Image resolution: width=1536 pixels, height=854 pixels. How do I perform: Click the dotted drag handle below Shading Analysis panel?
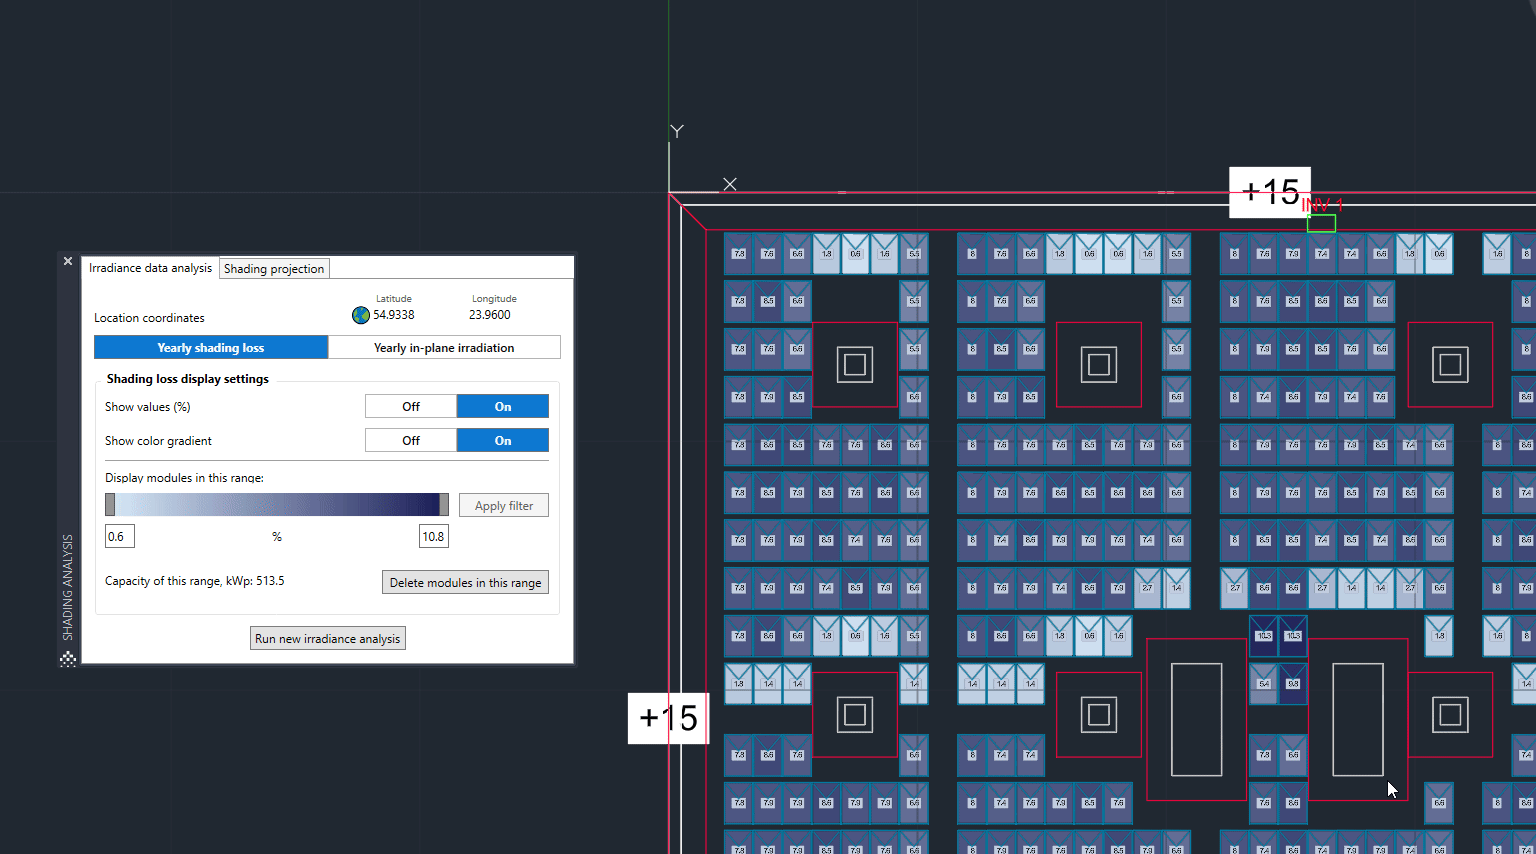click(x=68, y=659)
